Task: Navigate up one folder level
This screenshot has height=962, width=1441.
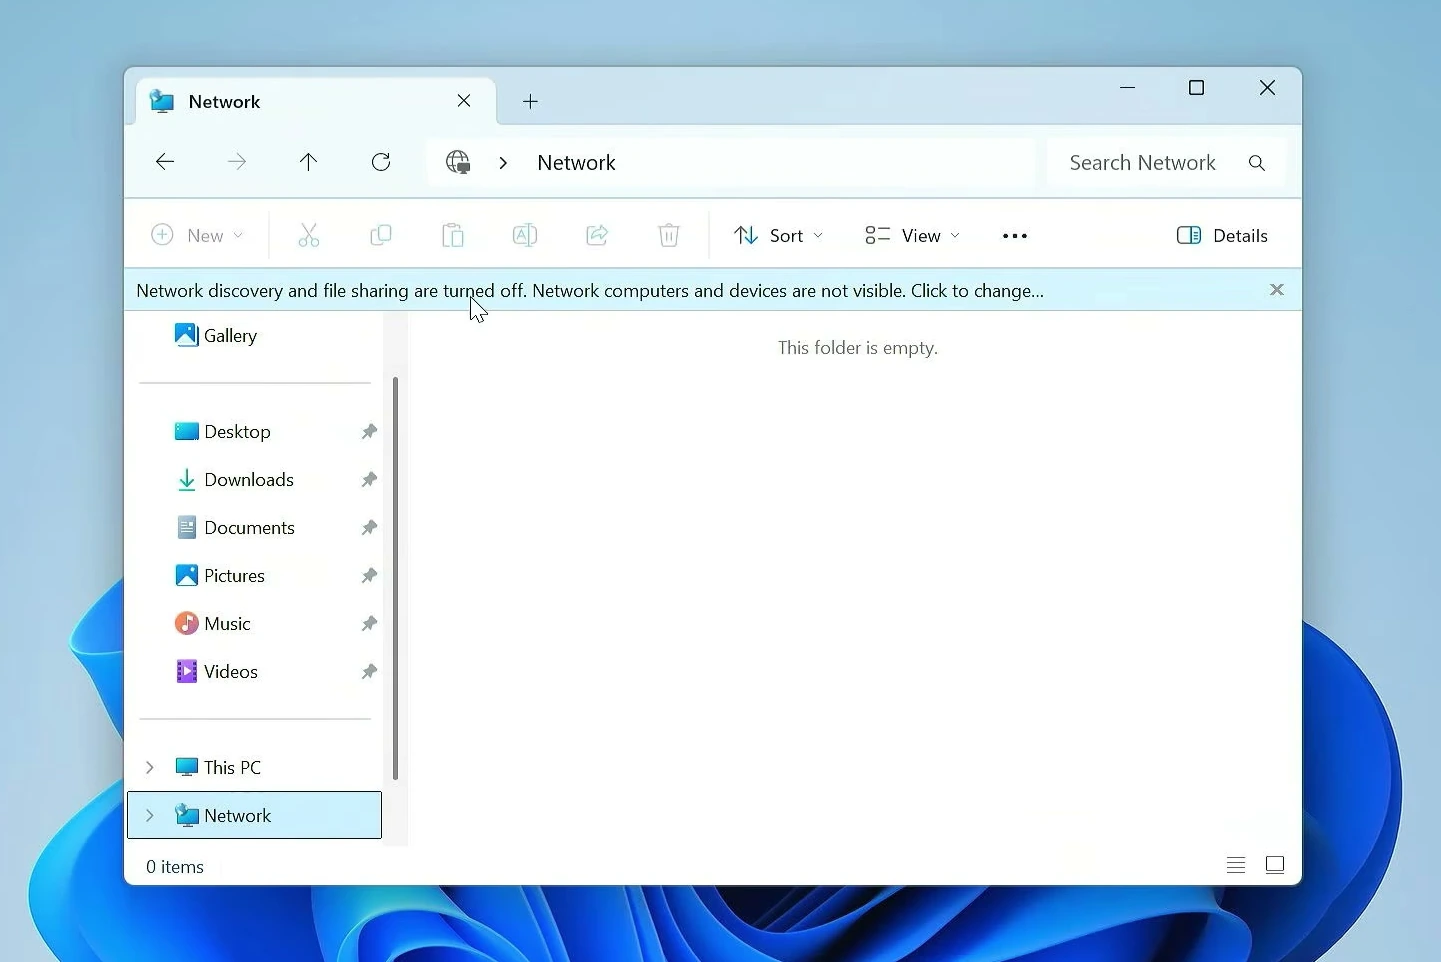Action: point(308,162)
